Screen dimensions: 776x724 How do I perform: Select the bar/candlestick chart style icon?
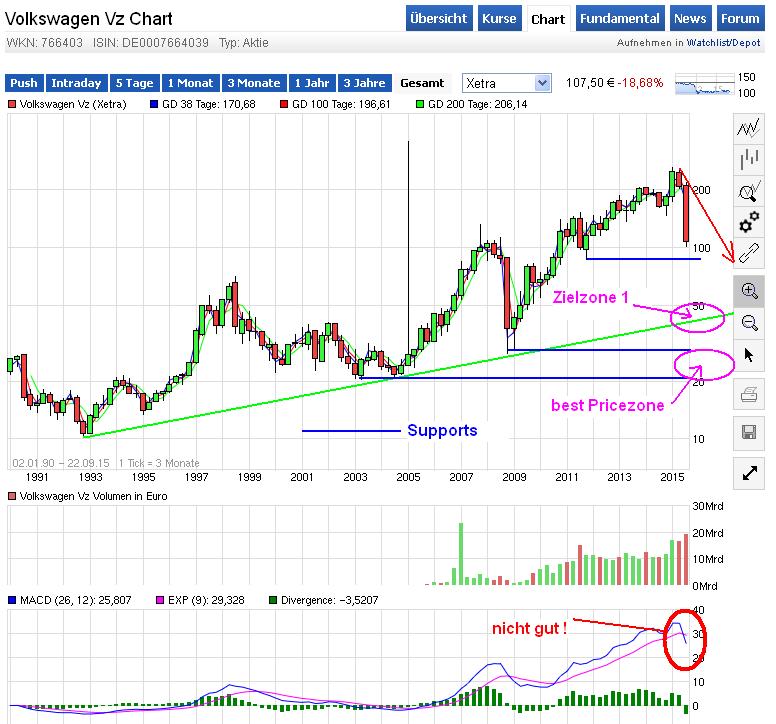[x=749, y=159]
